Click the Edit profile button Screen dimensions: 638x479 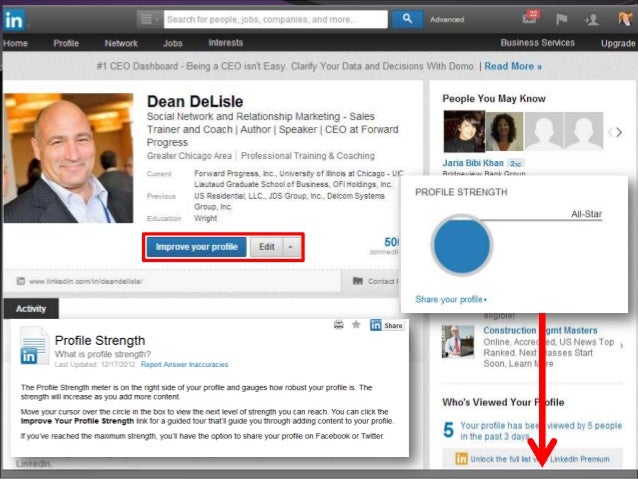point(267,247)
